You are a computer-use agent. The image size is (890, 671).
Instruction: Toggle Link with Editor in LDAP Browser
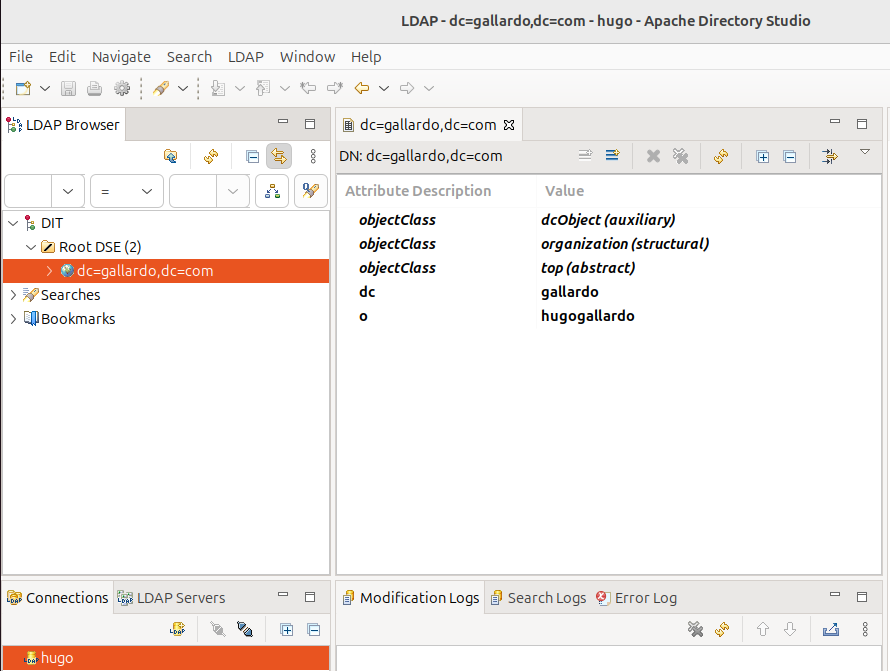click(x=279, y=156)
